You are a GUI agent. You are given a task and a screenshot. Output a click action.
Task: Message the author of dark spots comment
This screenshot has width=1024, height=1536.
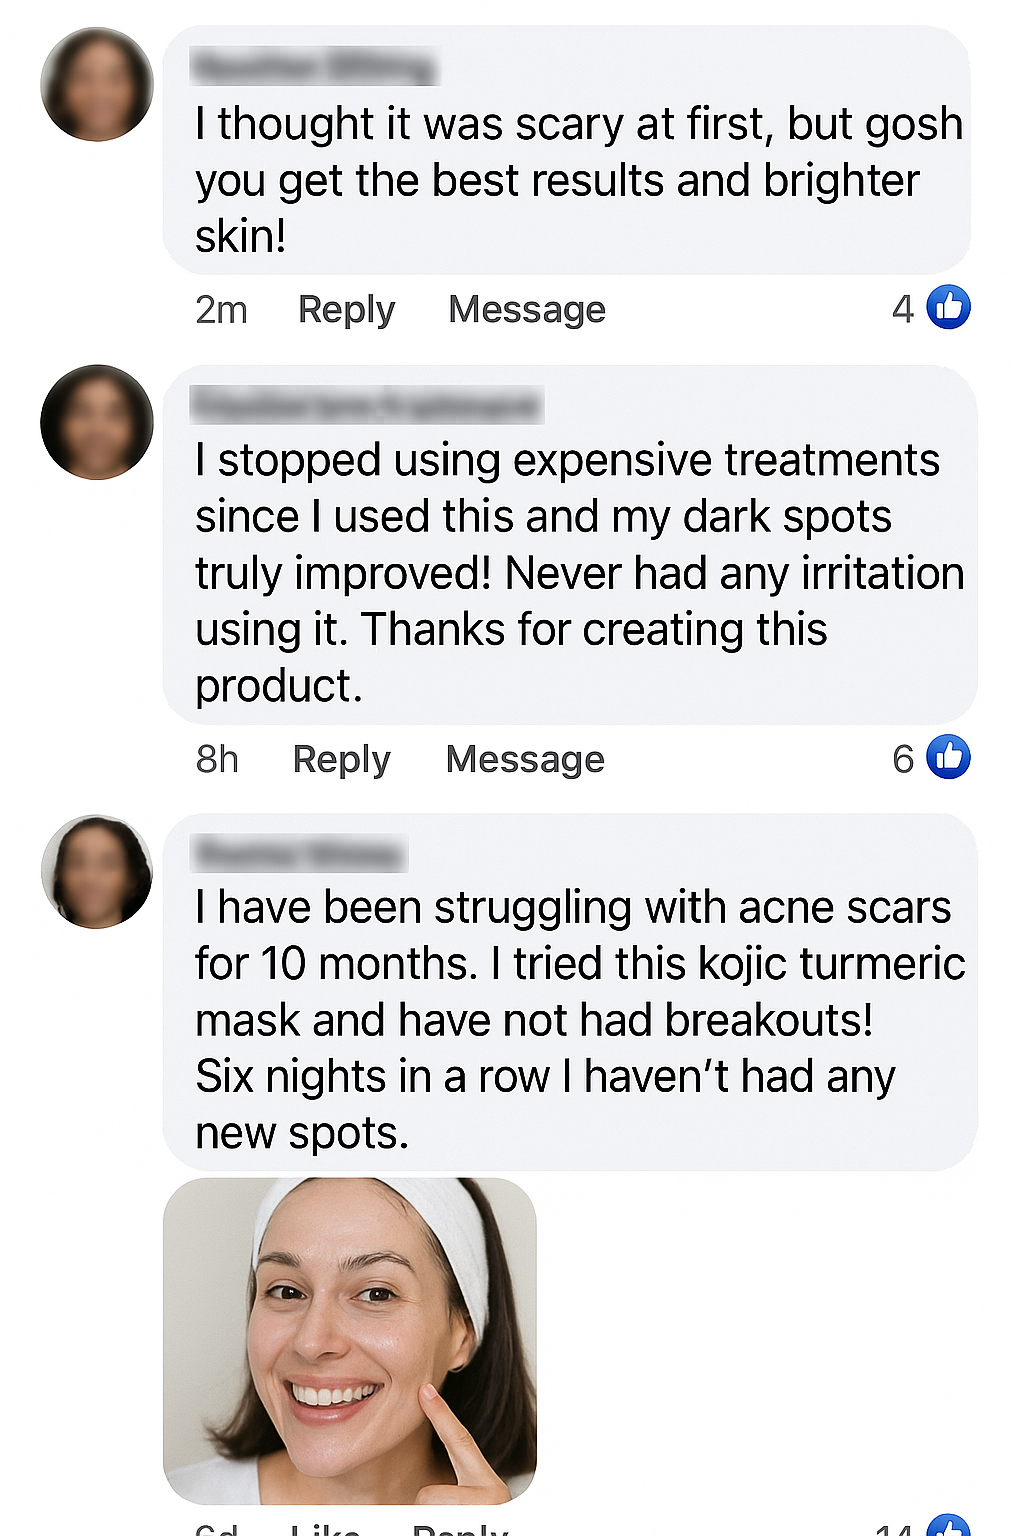(x=525, y=760)
